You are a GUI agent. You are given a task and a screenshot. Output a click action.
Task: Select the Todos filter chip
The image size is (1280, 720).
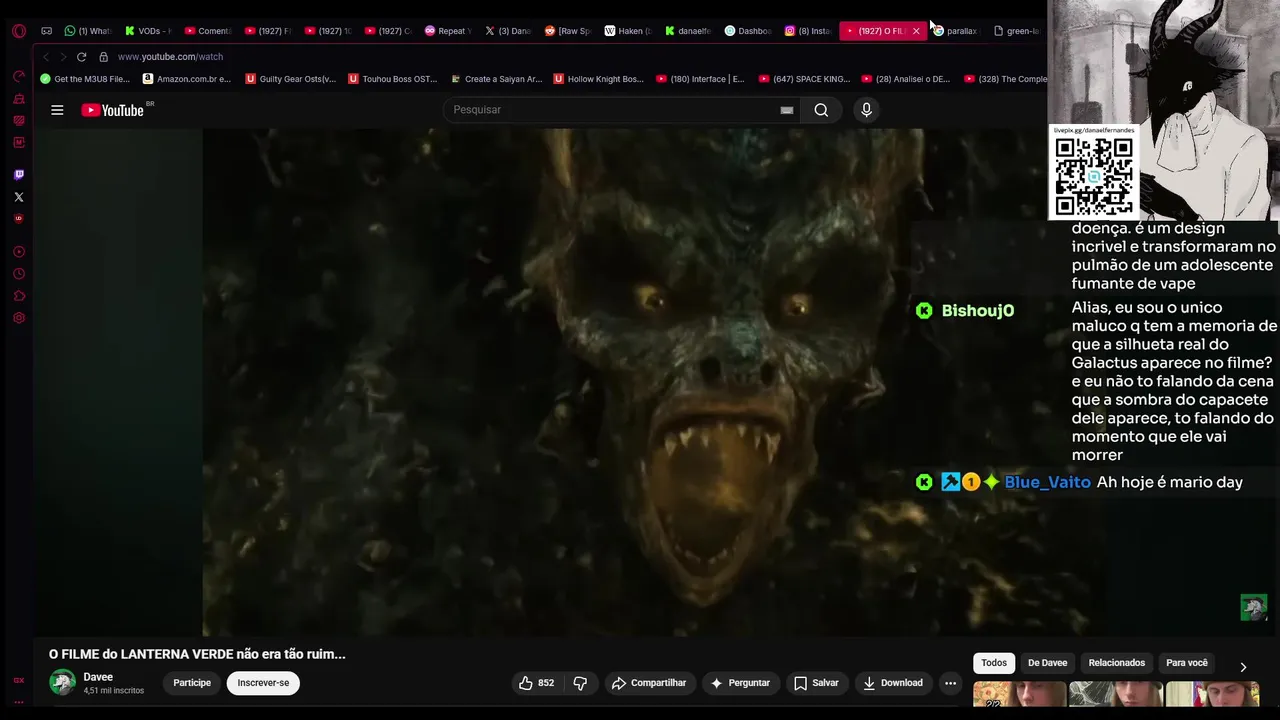994,663
